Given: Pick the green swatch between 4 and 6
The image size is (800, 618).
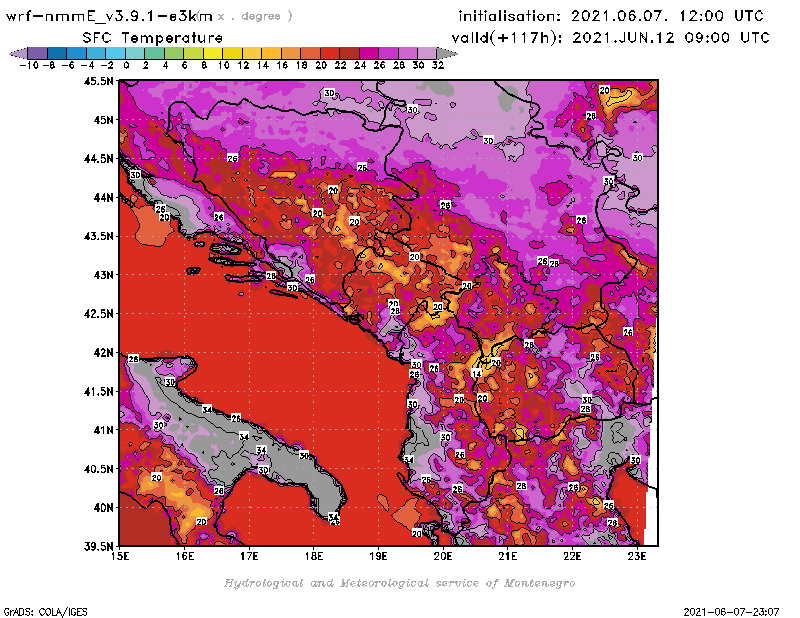Looking at the screenshot, I should tap(174, 52).
